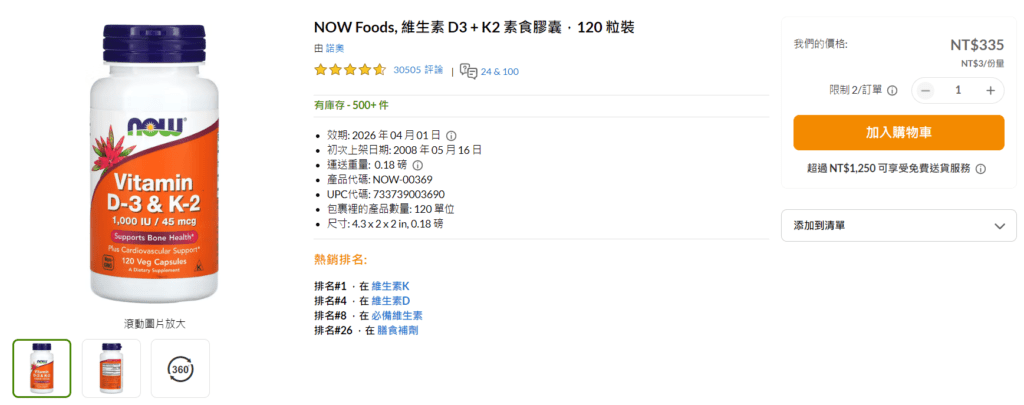Screen dimensions: 1024x405
Task: Open the 360 degree product view
Action: coord(180,368)
